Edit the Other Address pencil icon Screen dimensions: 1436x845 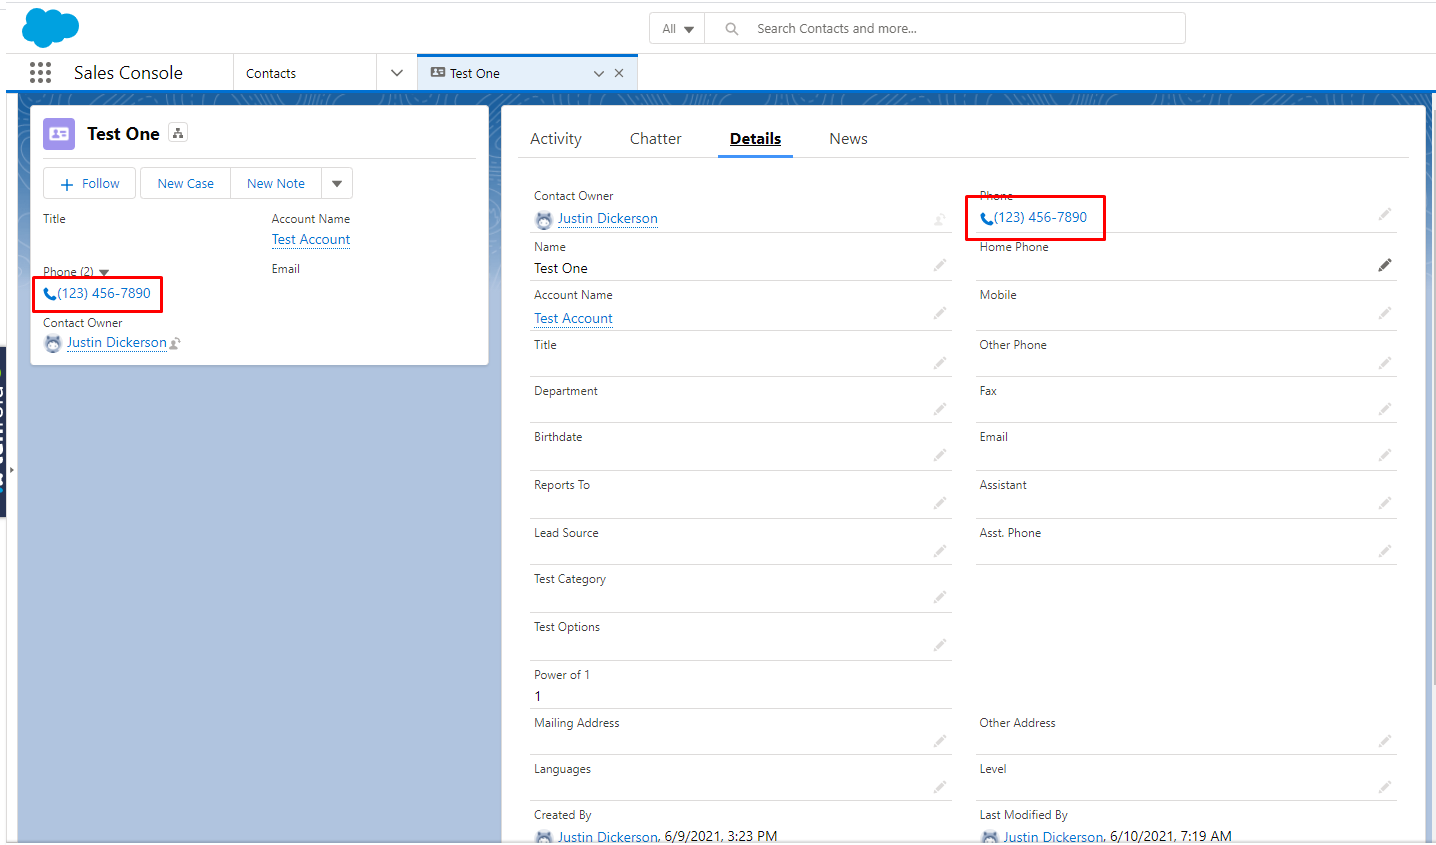point(1385,741)
